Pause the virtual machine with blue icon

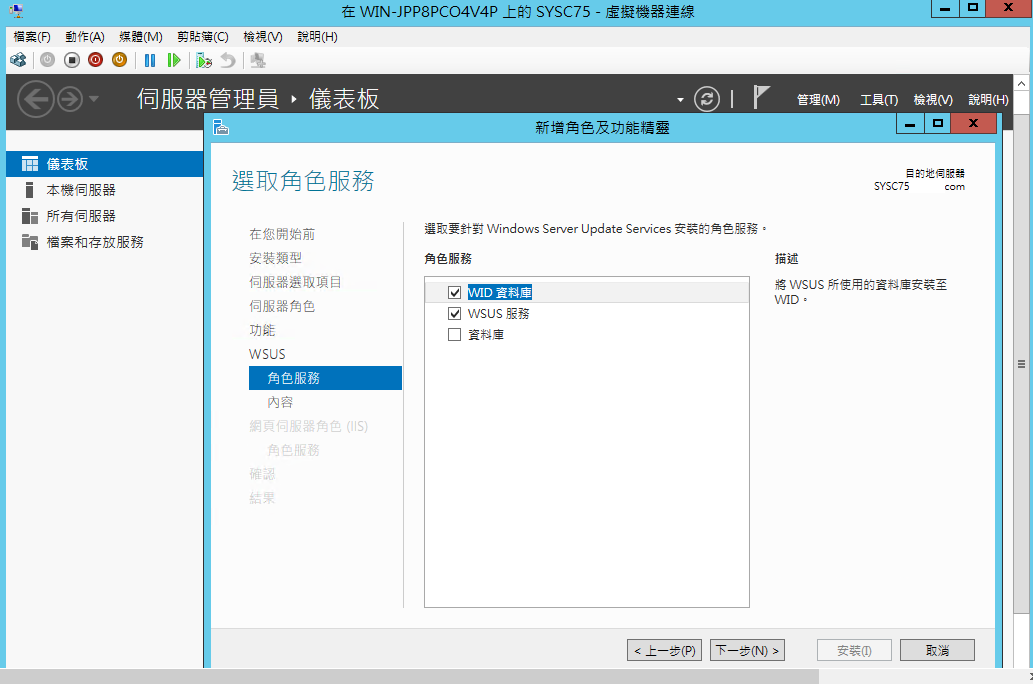point(150,61)
